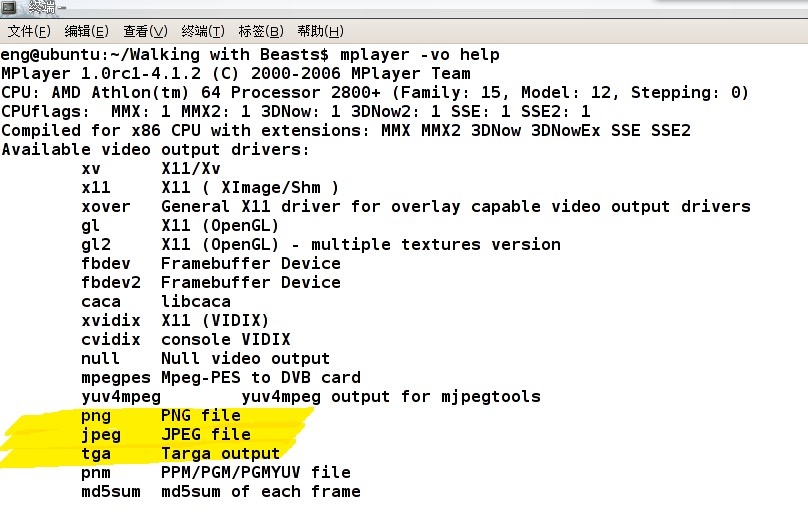This screenshot has height=518, width=808.
Task: Click the 'CPUflags:' line
Action: 296,112
